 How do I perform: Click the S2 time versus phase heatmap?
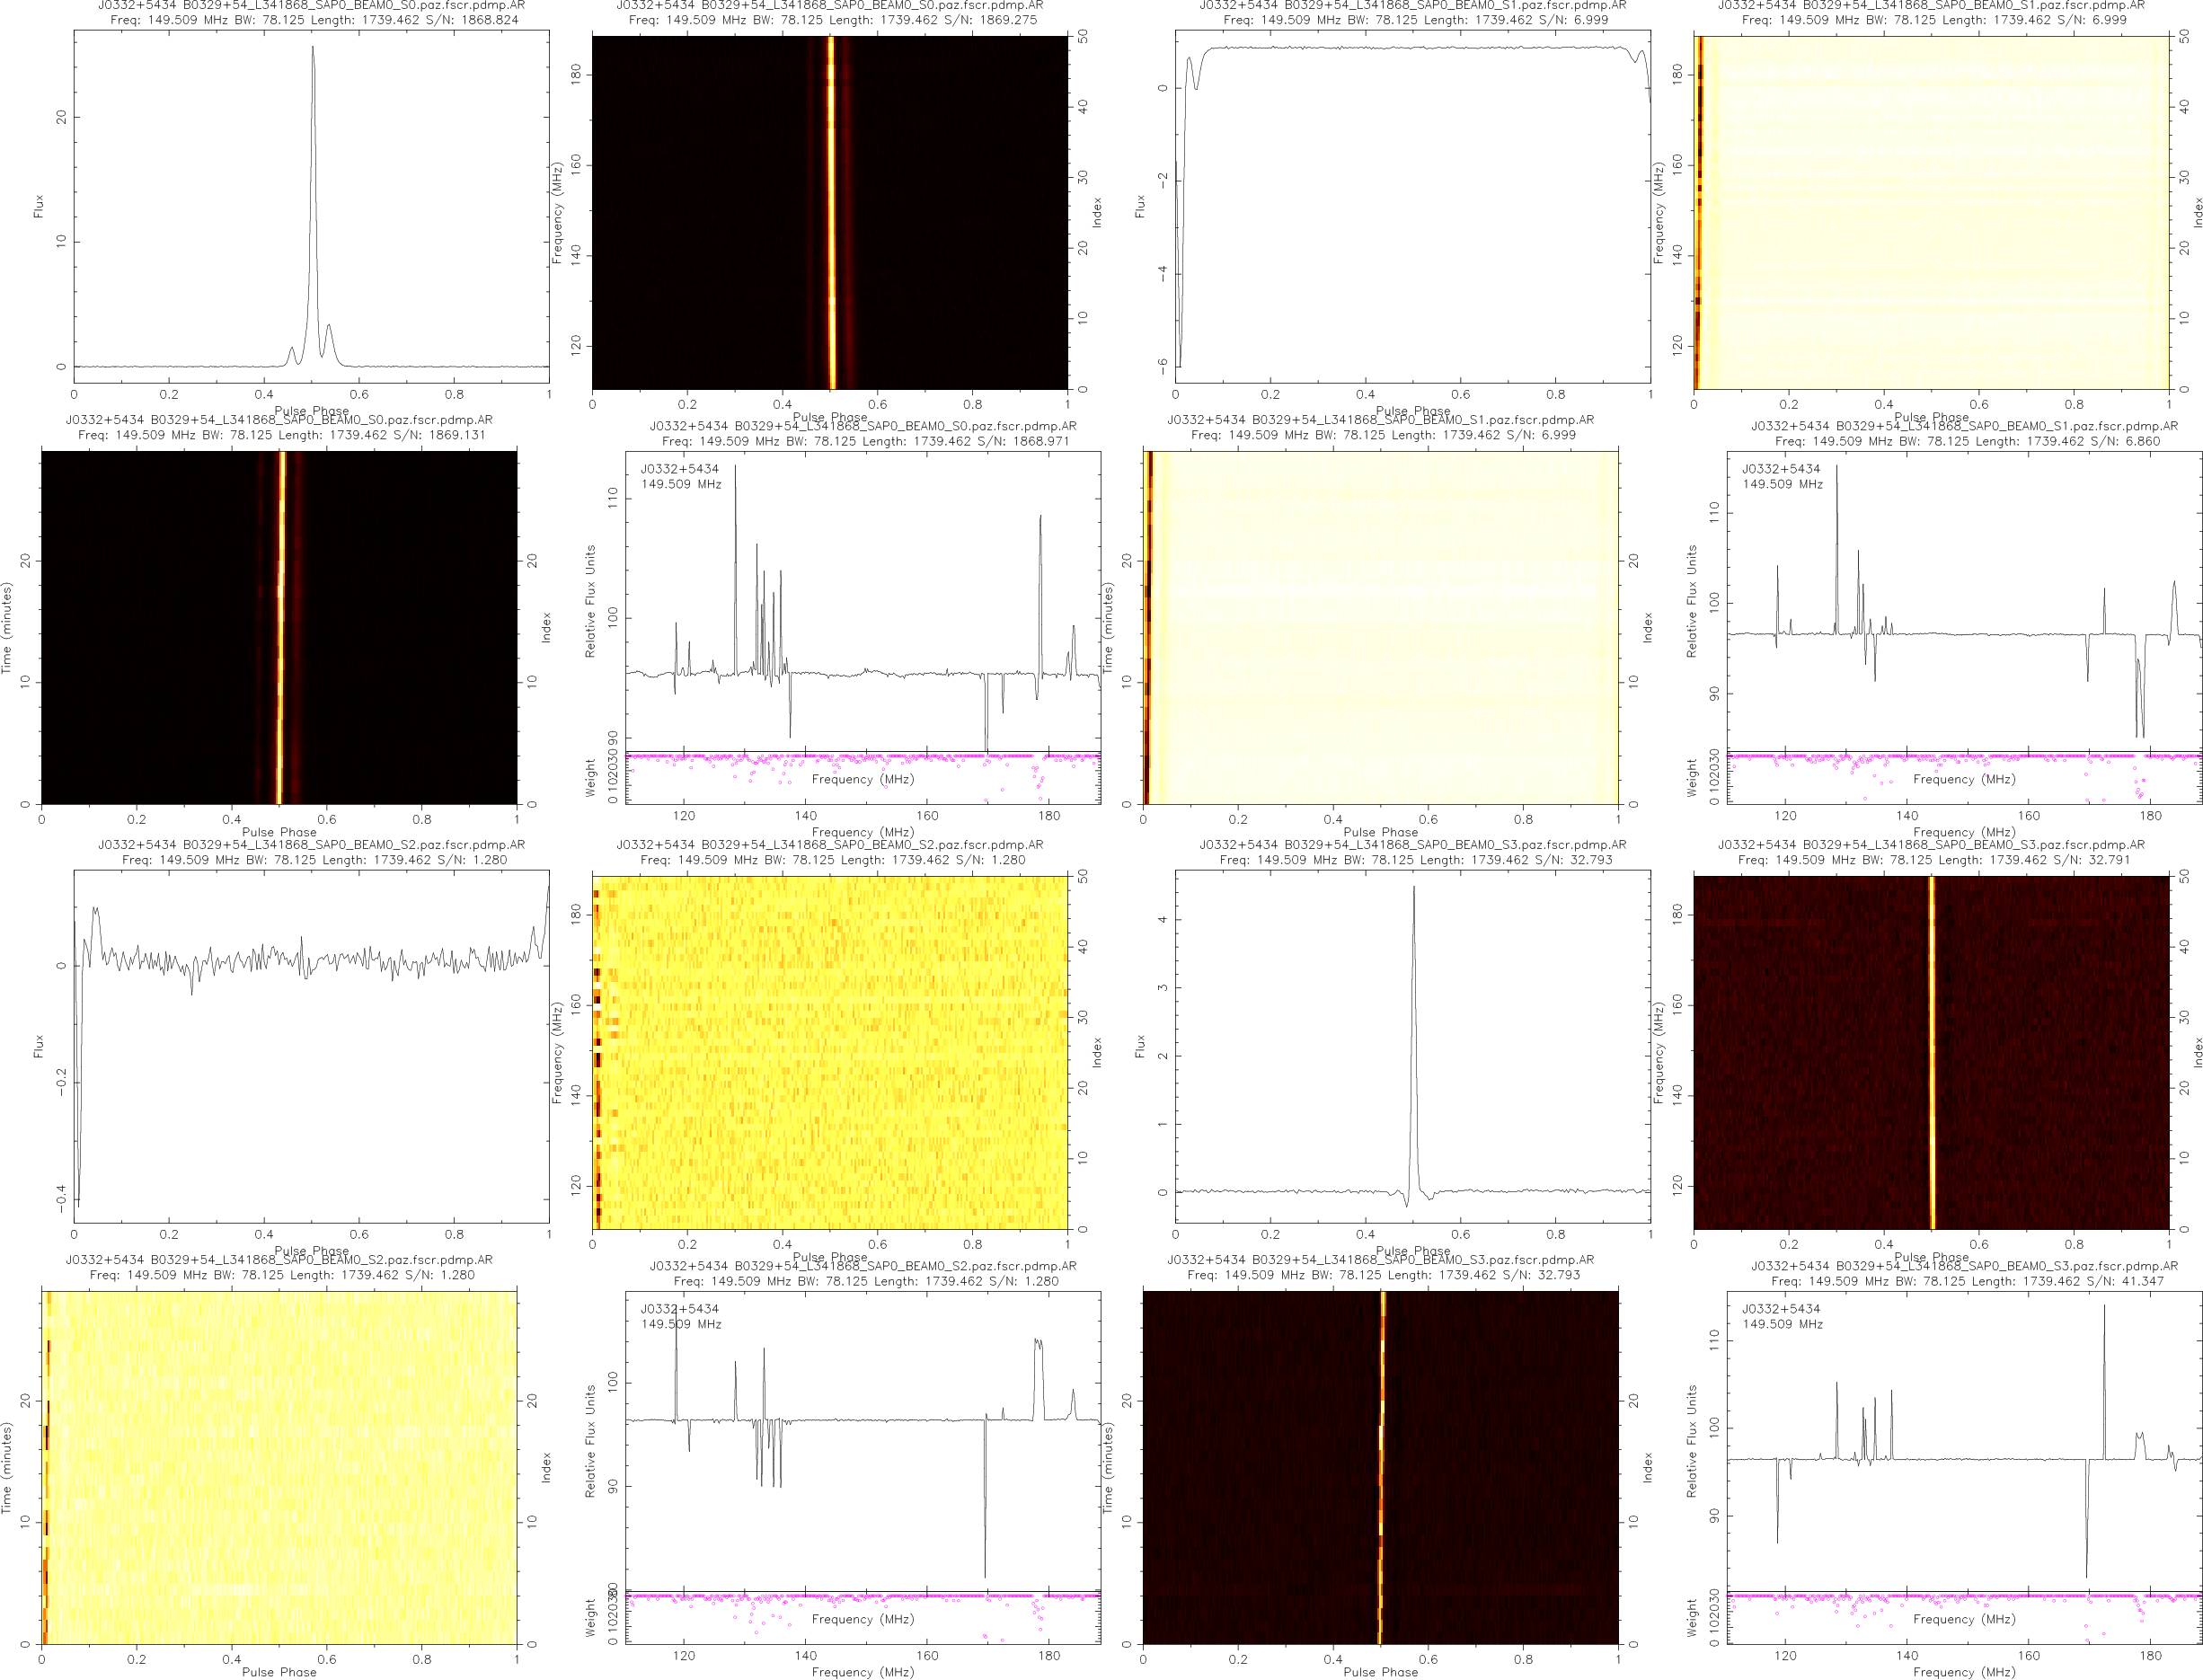click(x=279, y=1467)
